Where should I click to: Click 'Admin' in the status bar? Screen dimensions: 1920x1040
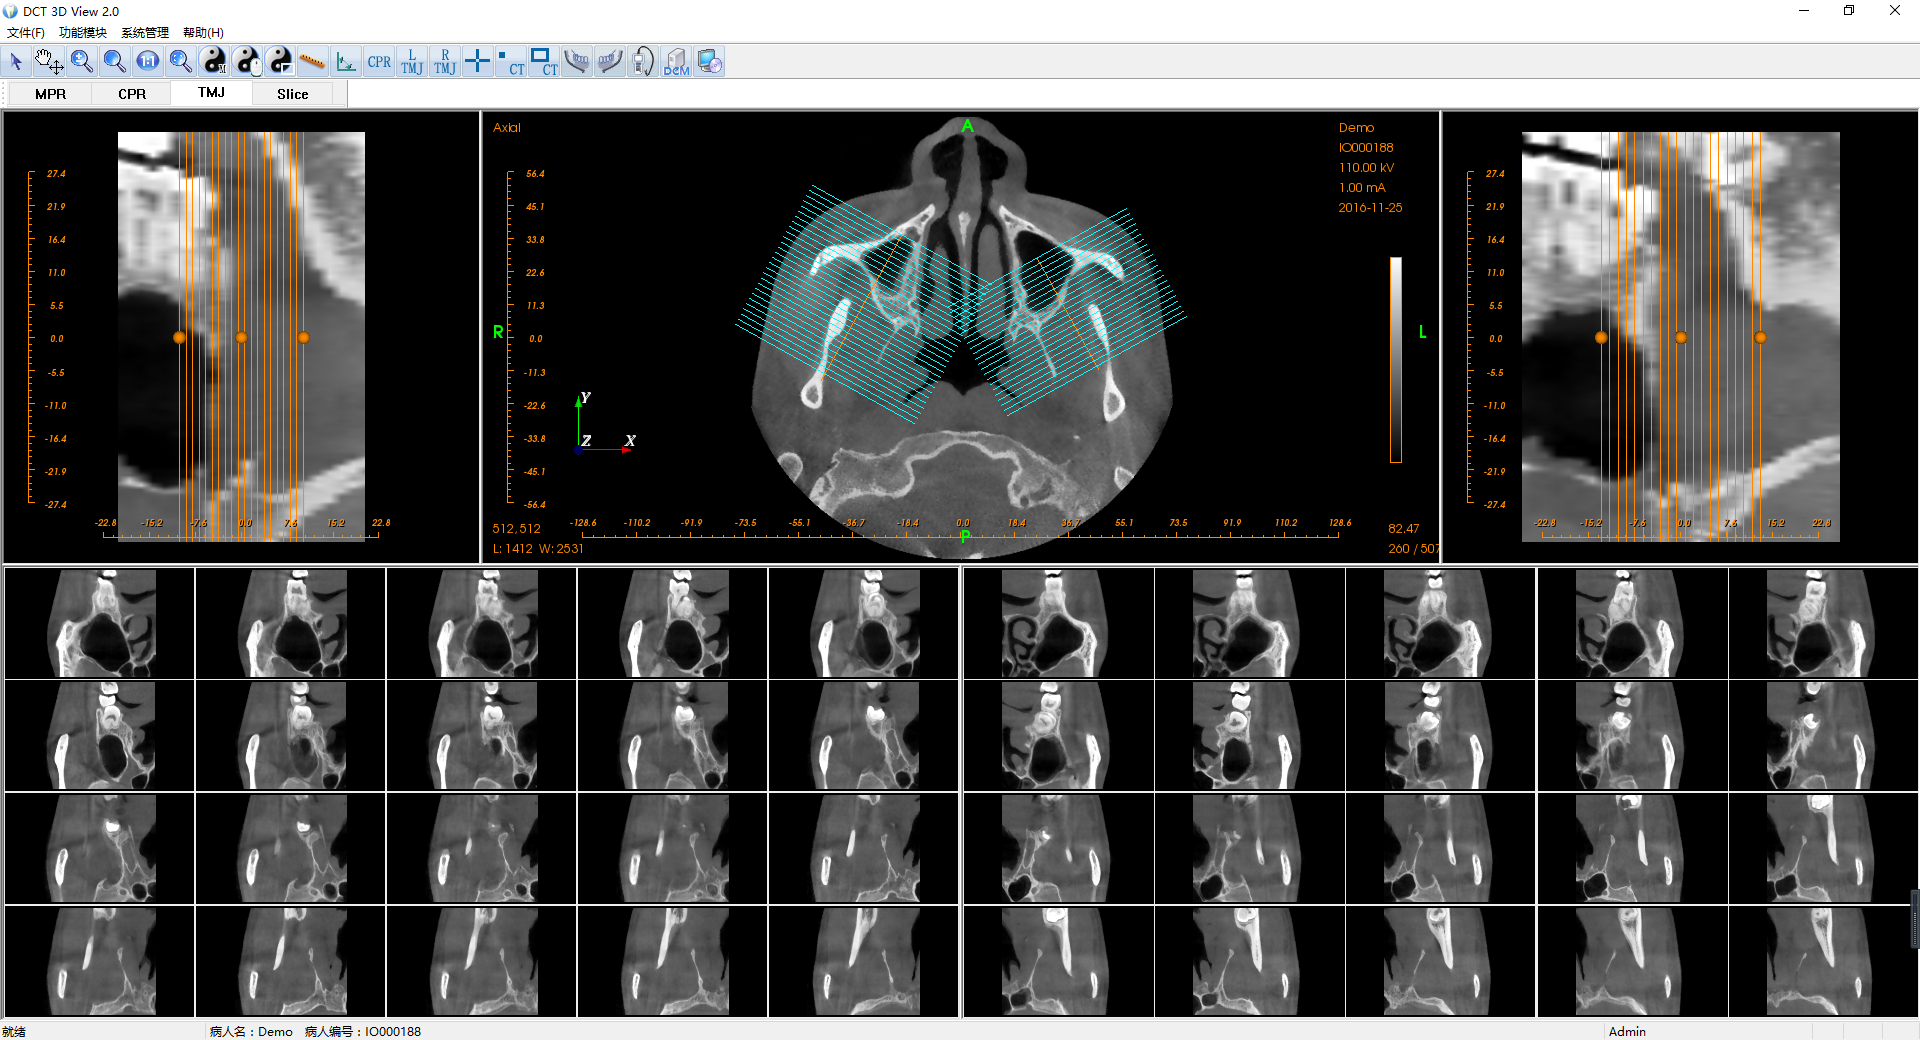(x=1627, y=1031)
